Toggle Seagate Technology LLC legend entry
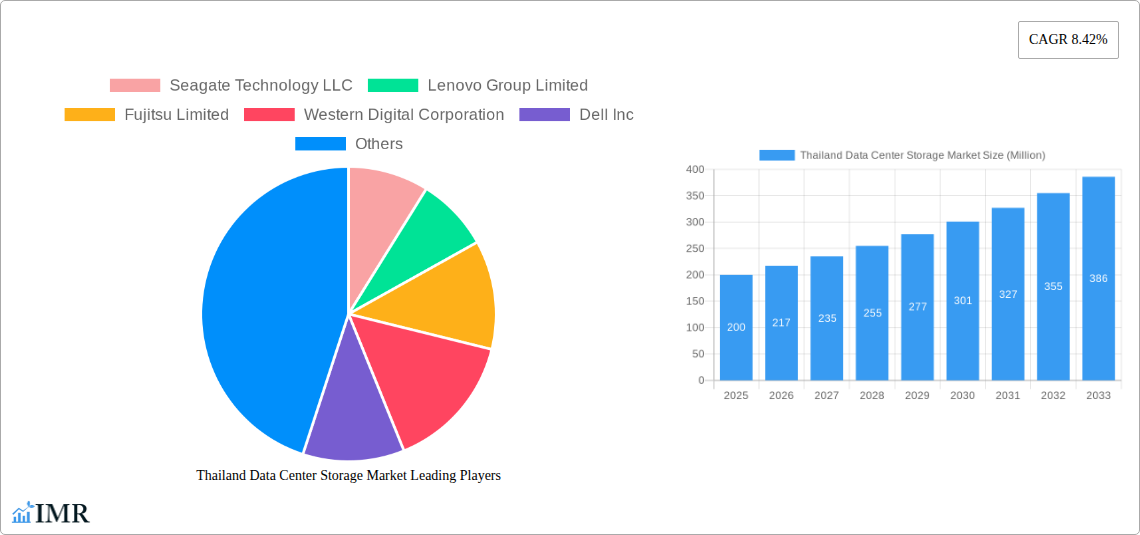Screen dimensions: 1140x535 point(231,86)
